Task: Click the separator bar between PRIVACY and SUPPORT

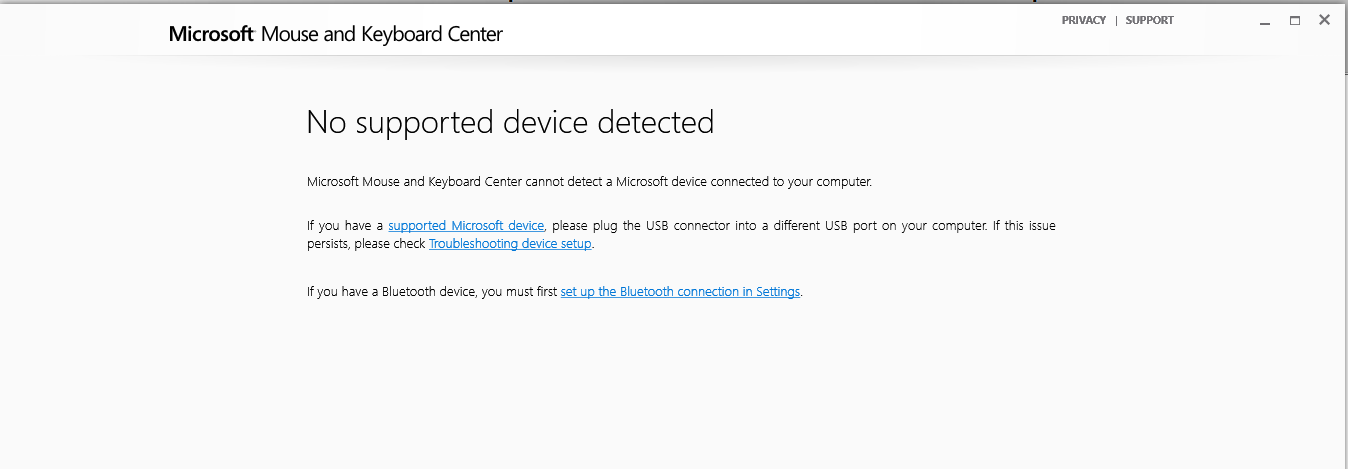Action: (x=1116, y=20)
